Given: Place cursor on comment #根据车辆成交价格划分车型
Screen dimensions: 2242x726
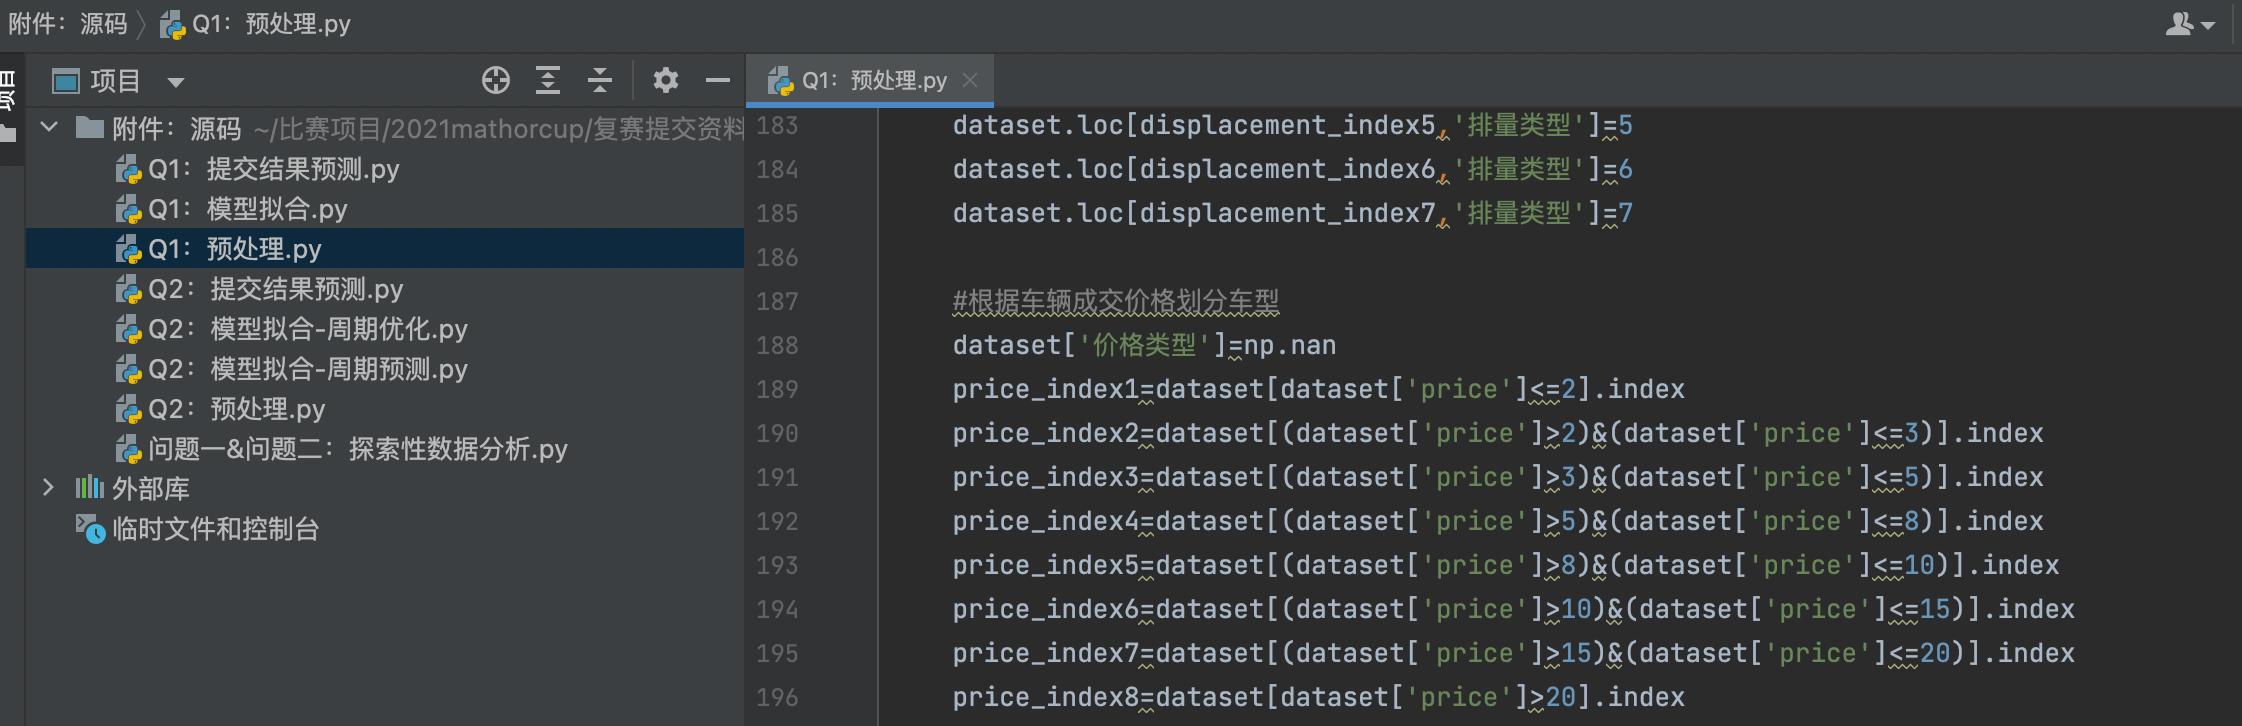Looking at the screenshot, I should pos(1115,301).
